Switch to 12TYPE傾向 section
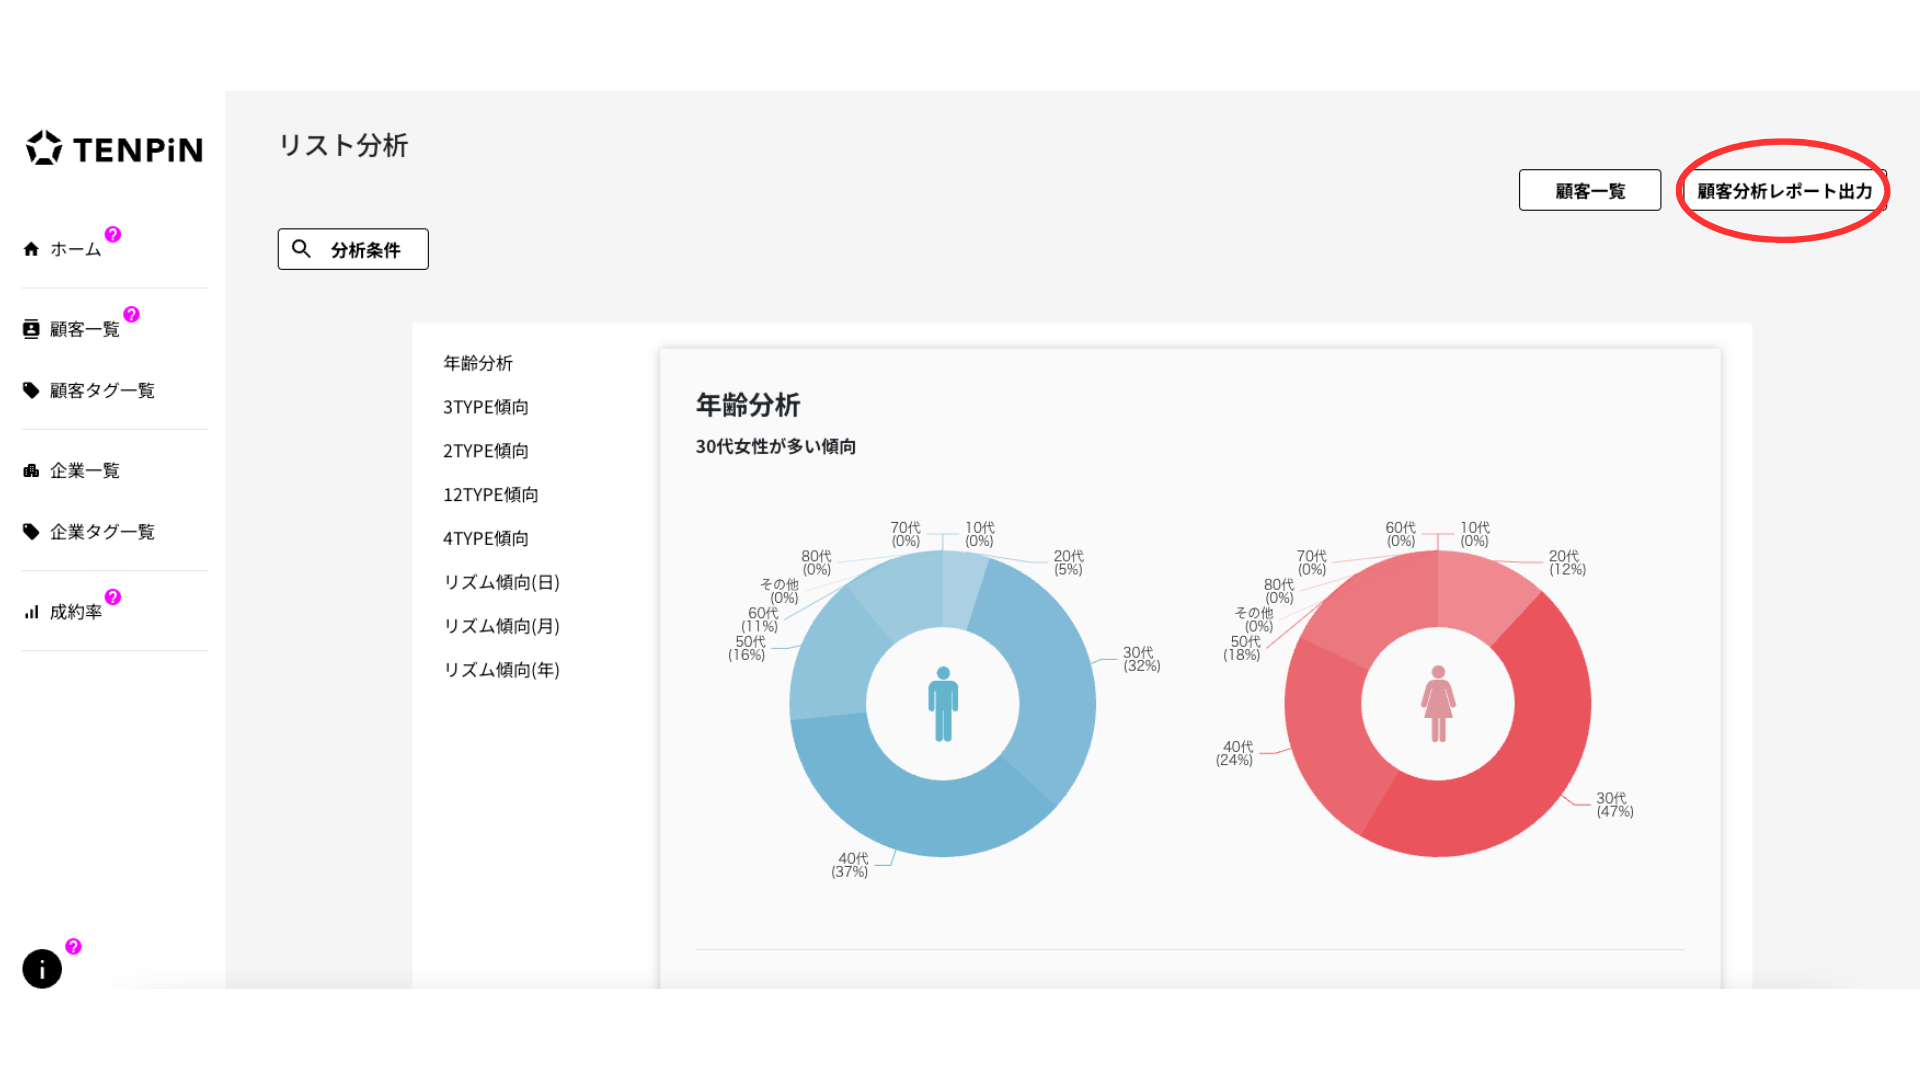1920x1080 pixels. click(491, 495)
